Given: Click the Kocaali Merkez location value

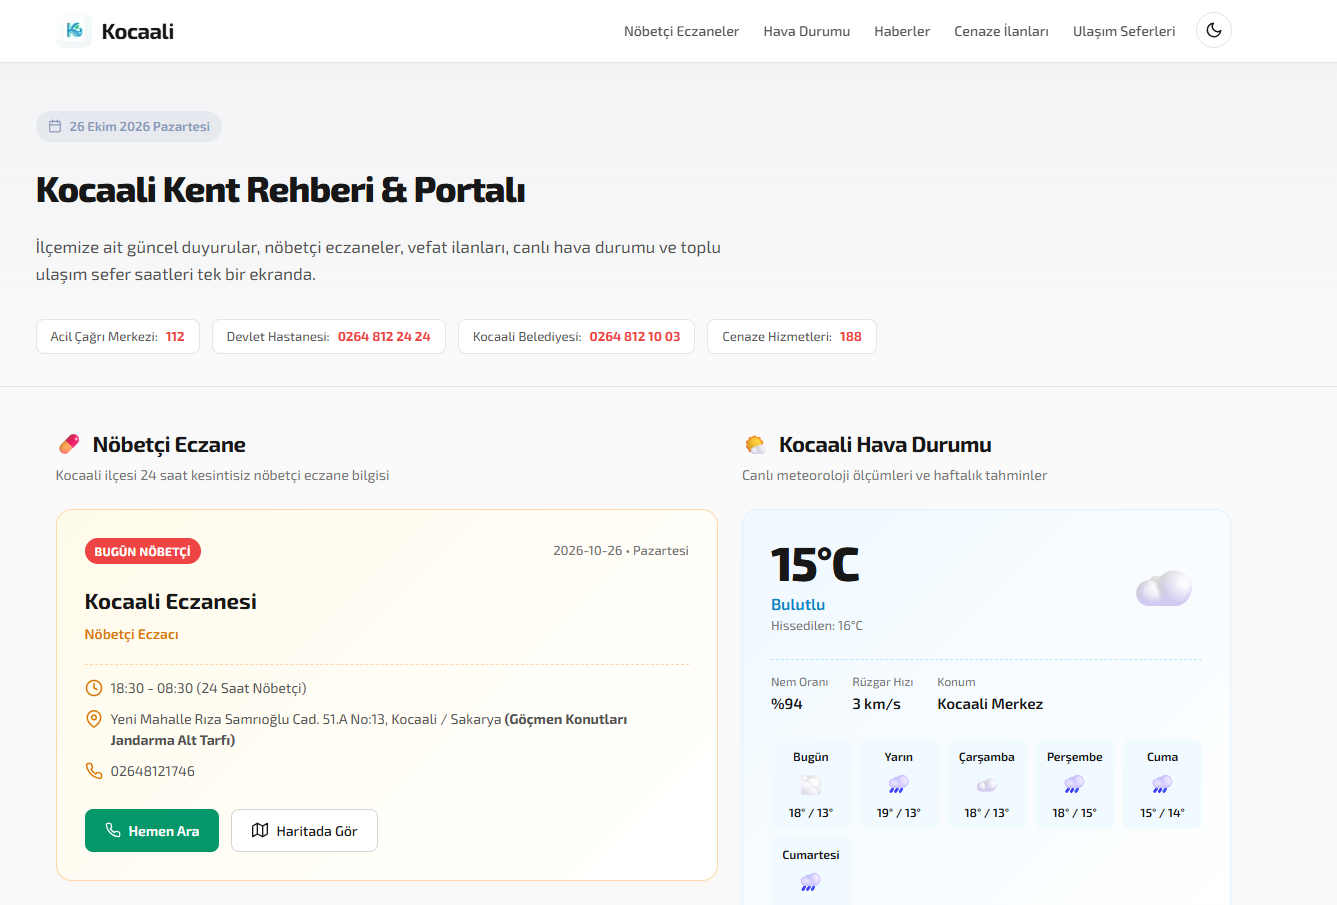Looking at the screenshot, I should coord(990,704).
